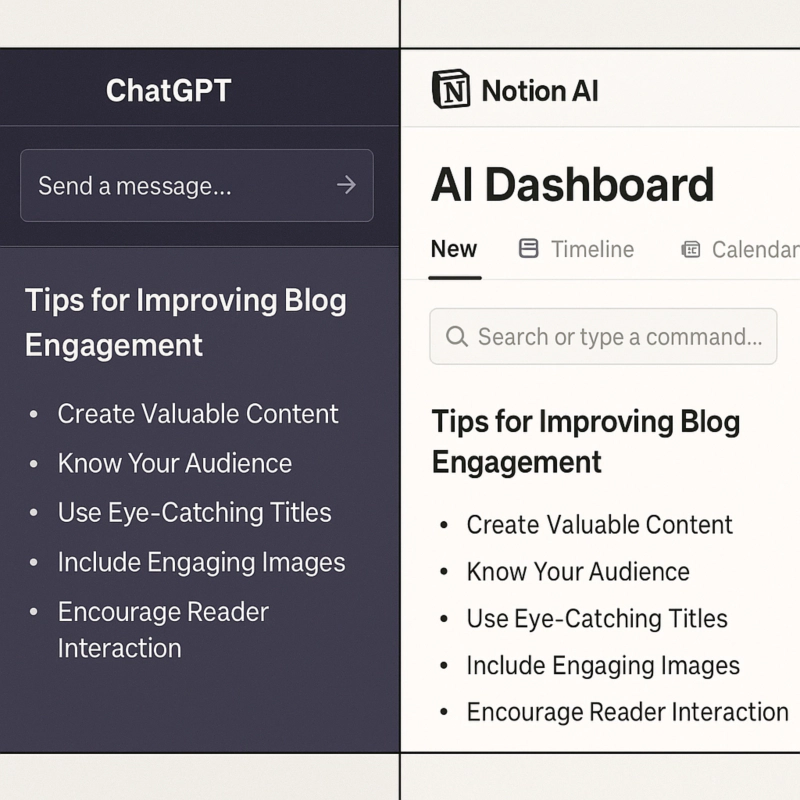Viewport: 800px width, 800px height.
Task: Select the New tab in Notion AI
Action: point(454,249)
